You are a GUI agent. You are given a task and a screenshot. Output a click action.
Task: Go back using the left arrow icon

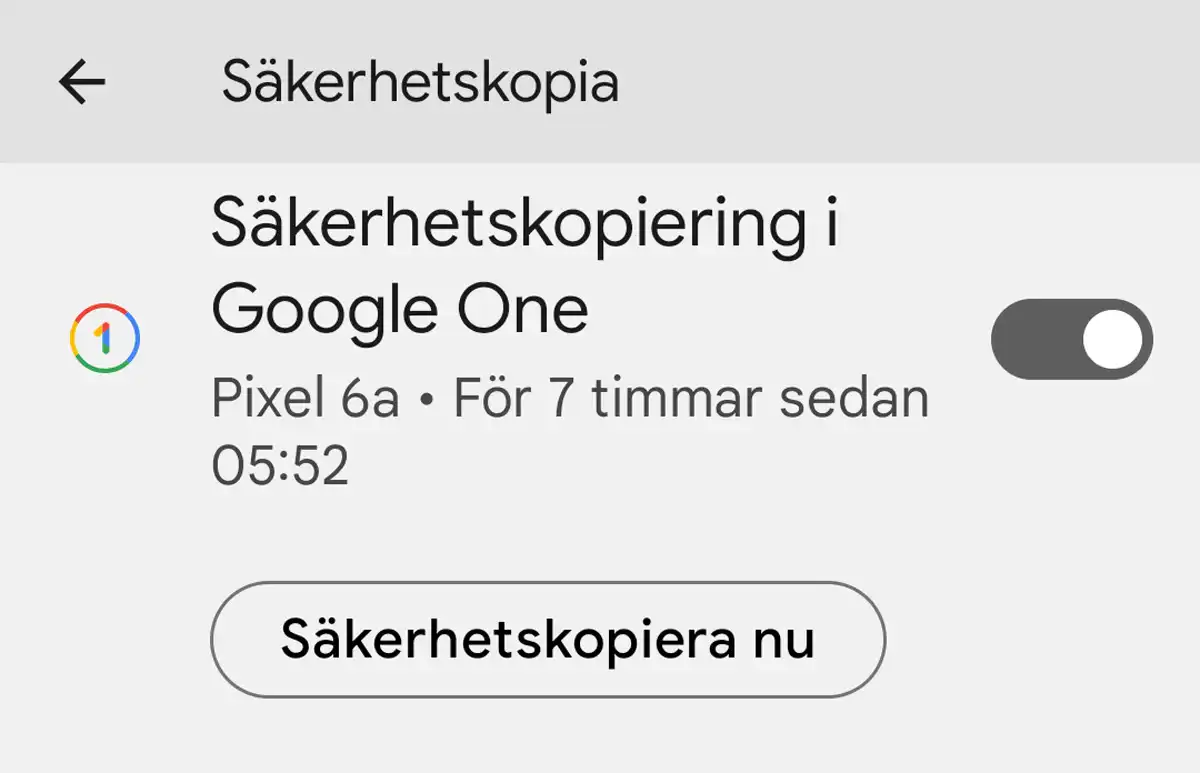[x=82, y=82]
